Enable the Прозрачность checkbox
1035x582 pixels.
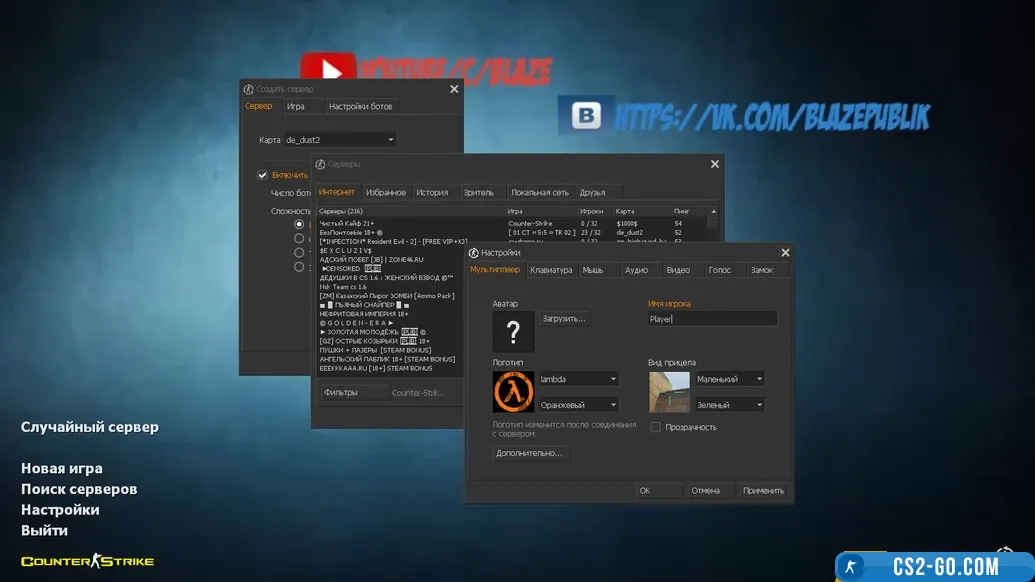tap(656, 427)
